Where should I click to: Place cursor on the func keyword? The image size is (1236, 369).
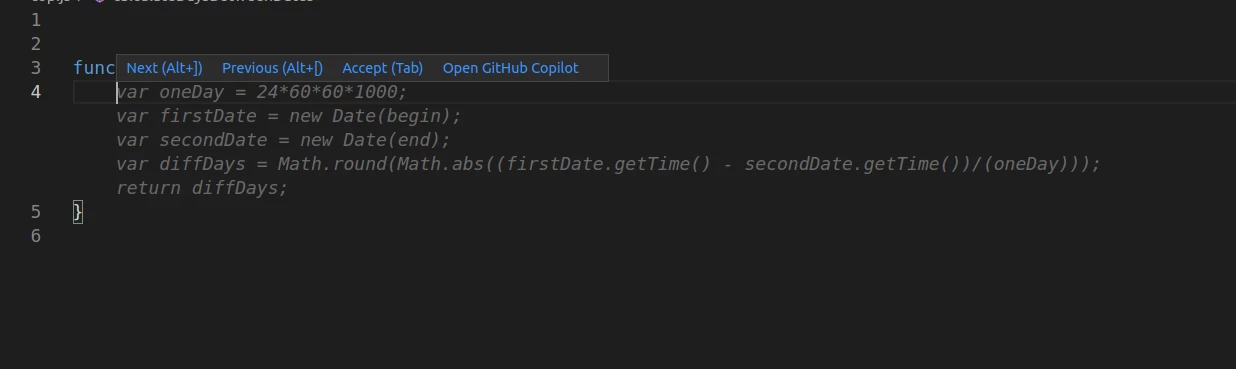coord(94,68)
